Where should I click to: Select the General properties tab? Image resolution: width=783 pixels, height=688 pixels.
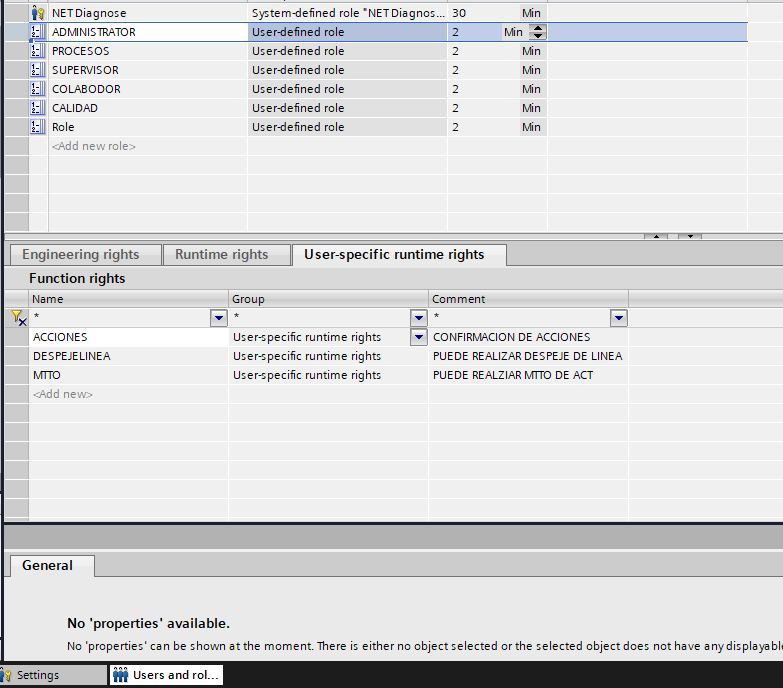click(x=52, y=566)
